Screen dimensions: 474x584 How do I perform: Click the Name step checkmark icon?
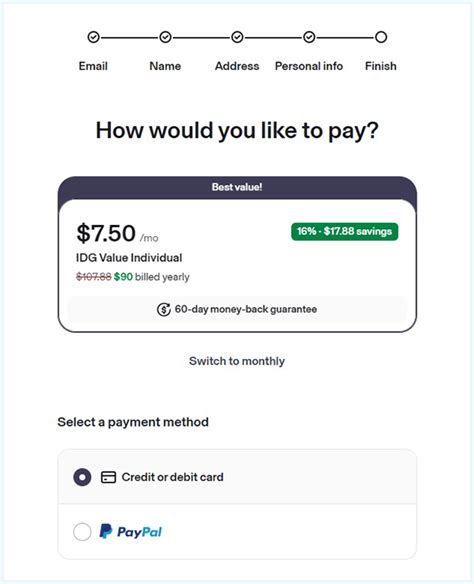(165, 37)
